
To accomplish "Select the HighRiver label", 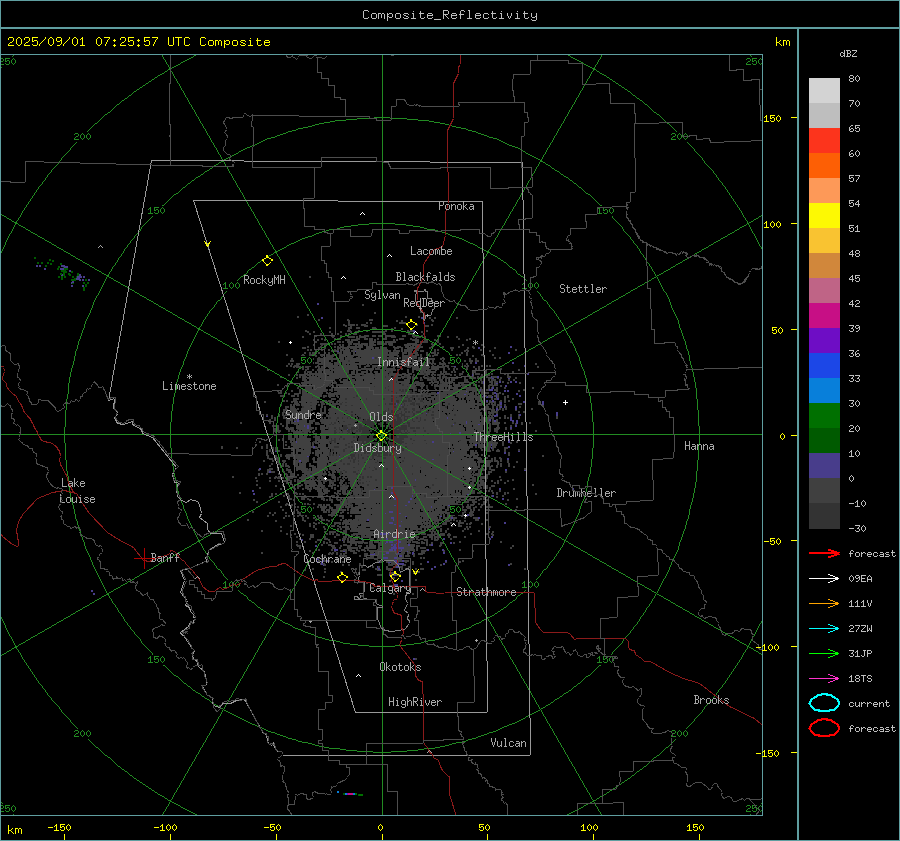I will [415, 702].
